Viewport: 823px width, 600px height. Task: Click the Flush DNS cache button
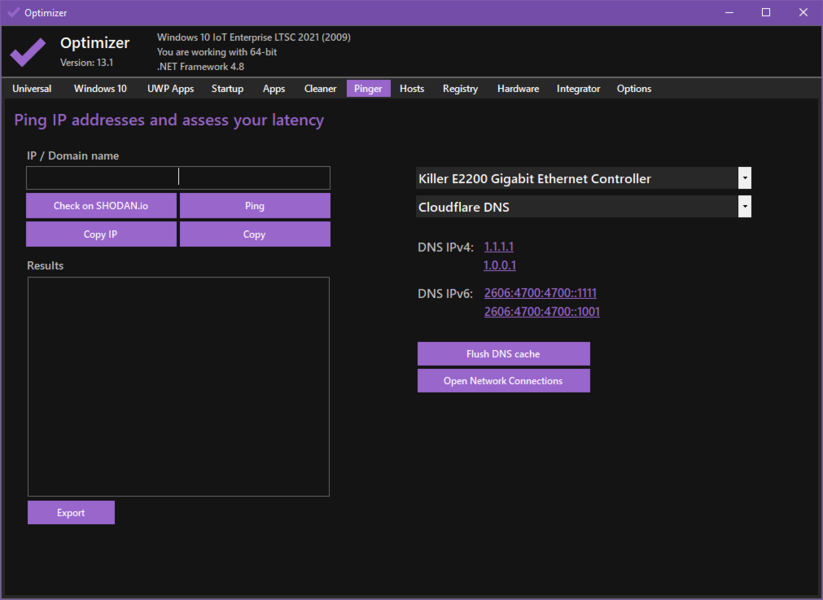click(503, 353)
